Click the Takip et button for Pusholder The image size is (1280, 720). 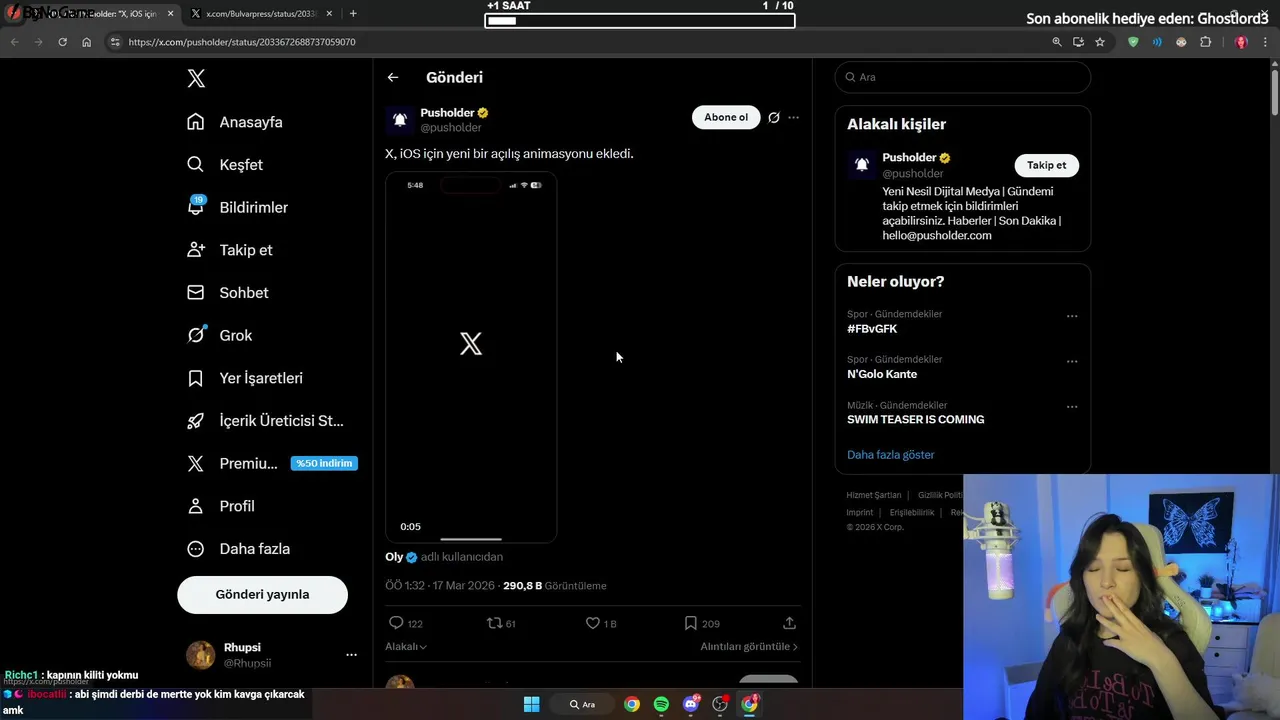pyautogui.click(x=1046, y=165)
